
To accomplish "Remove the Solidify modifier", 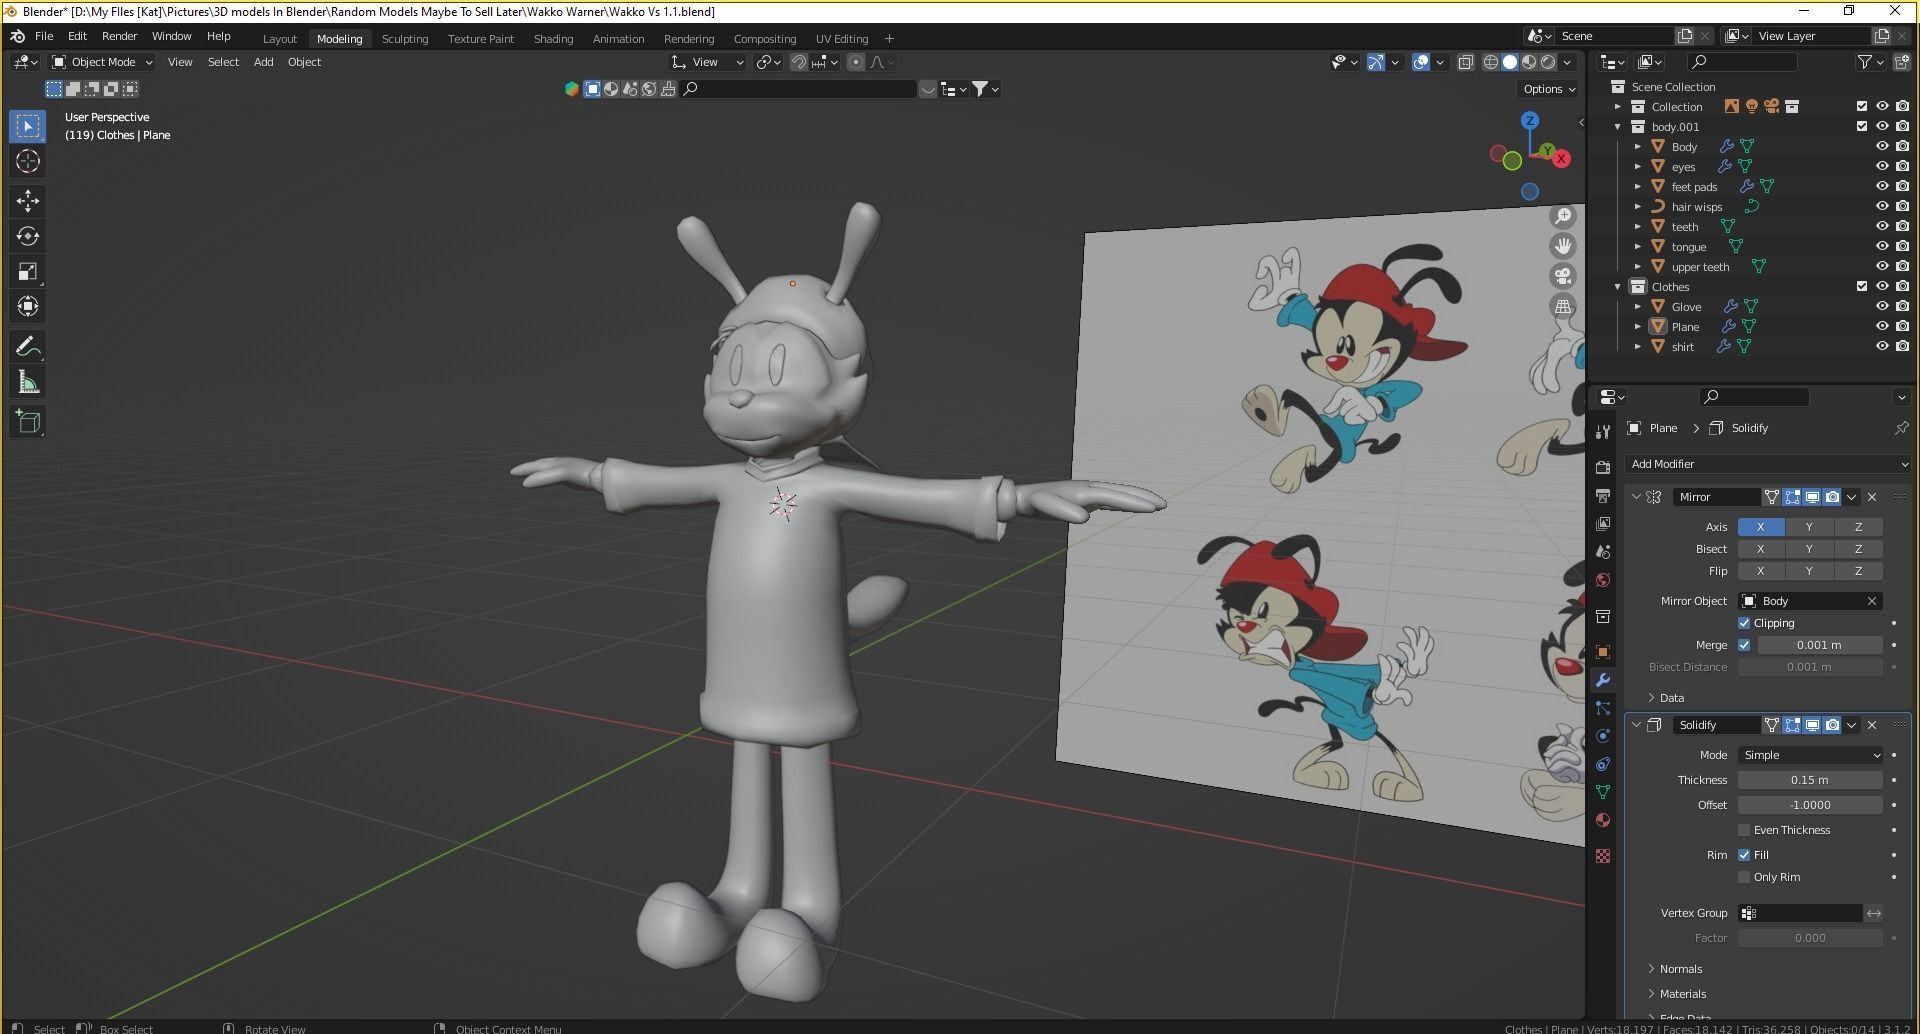I will click(x=1872, y=725).
